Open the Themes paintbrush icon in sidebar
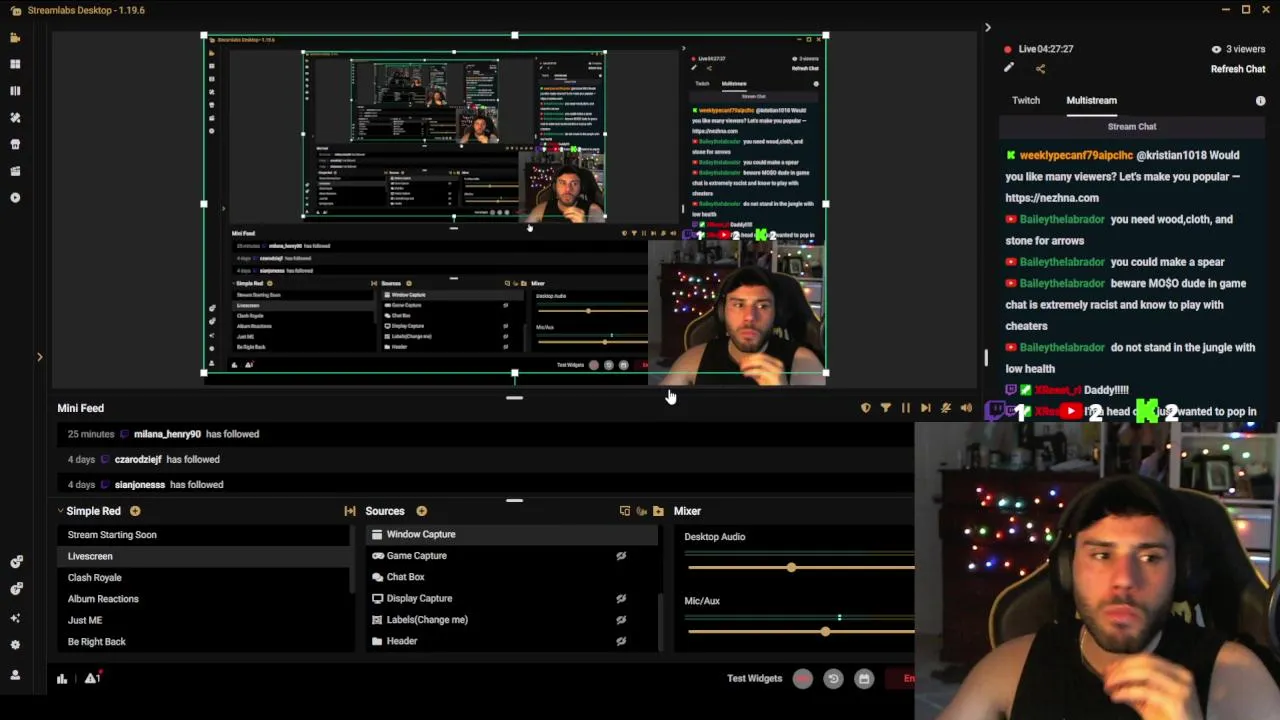 point(15,117)
